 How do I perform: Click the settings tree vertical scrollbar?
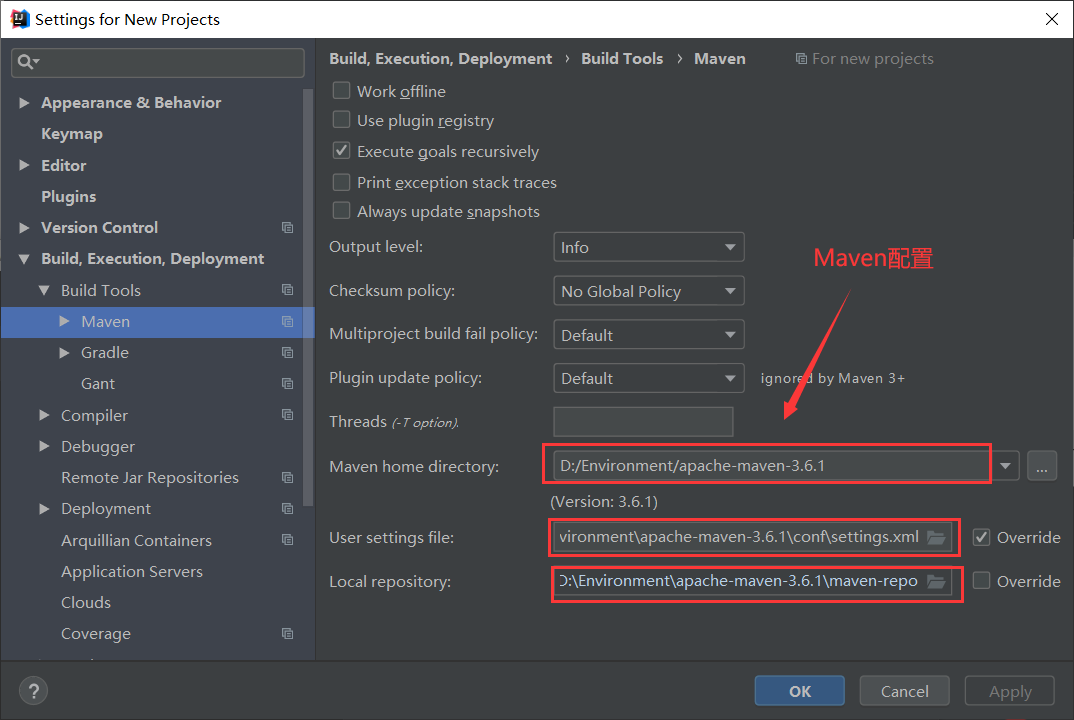pos(308,298)
